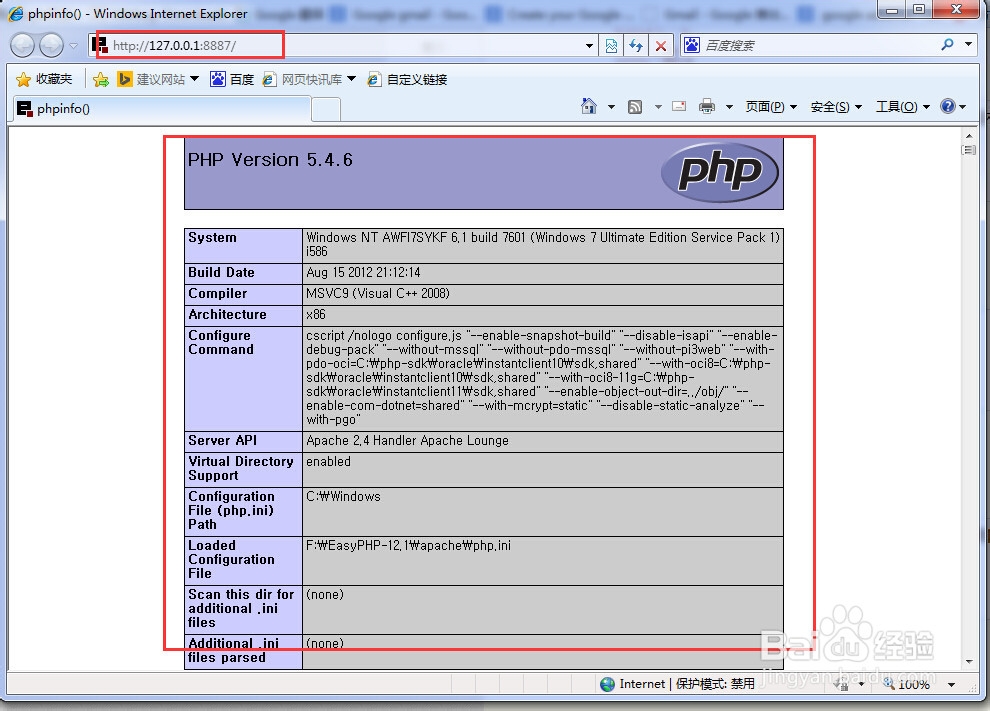Click the Print icon
The image size is (990, 711).
(x=707, y=106)
